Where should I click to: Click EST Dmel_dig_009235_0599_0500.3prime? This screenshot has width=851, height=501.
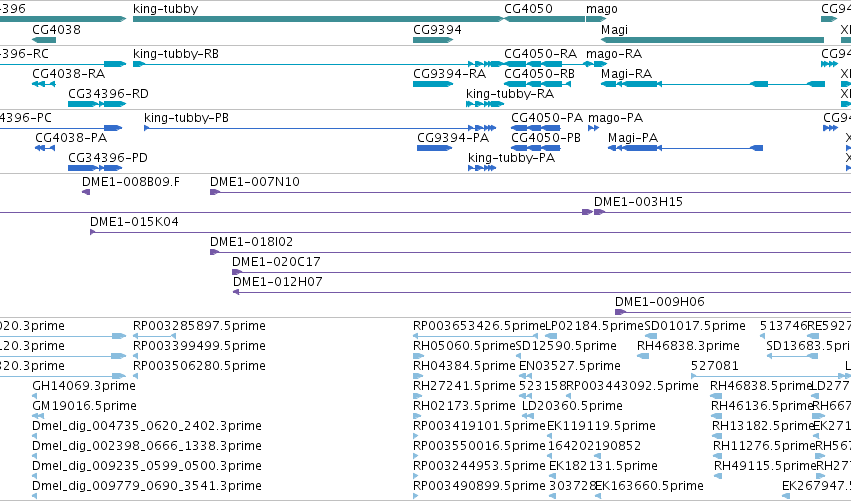click(x=35, y=477)
